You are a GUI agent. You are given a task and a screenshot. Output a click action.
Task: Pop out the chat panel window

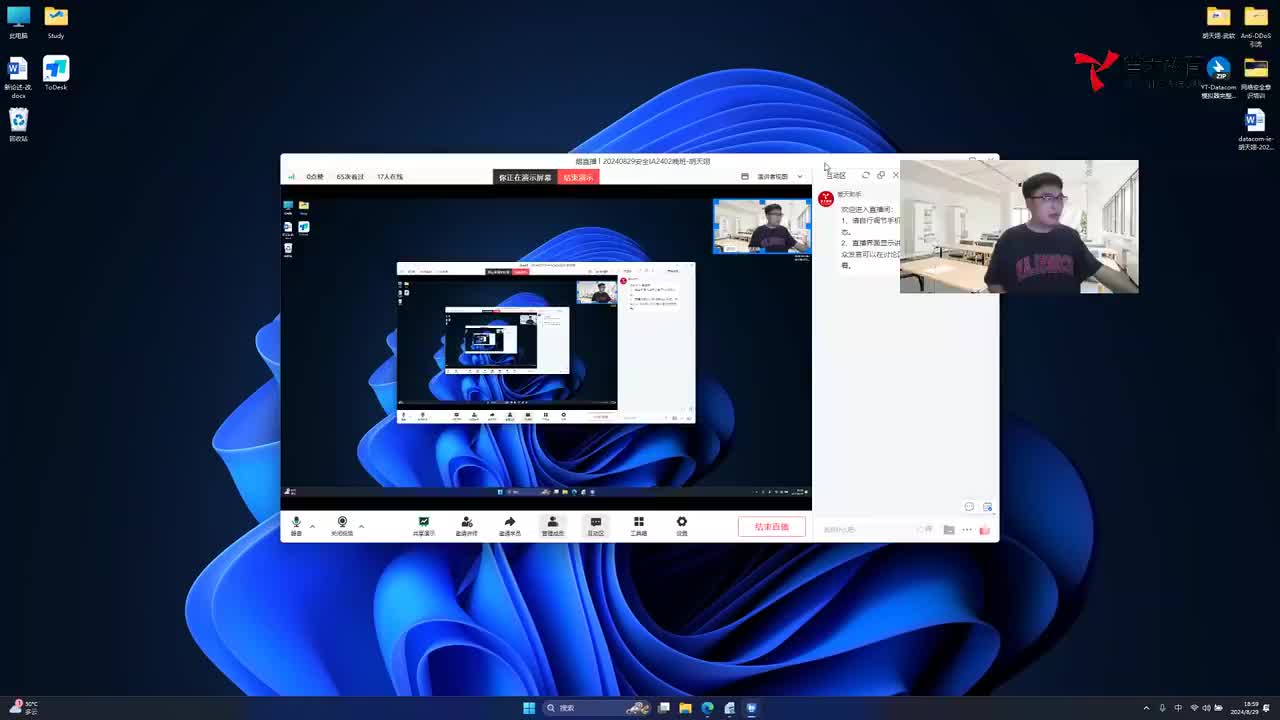coord(881,175)
